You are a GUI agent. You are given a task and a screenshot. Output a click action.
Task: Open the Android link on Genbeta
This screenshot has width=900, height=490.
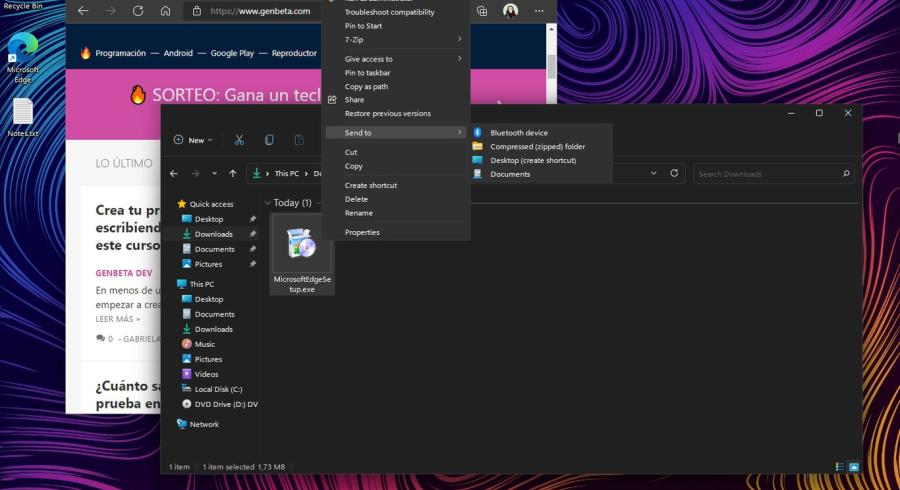(x=178, y=53)
